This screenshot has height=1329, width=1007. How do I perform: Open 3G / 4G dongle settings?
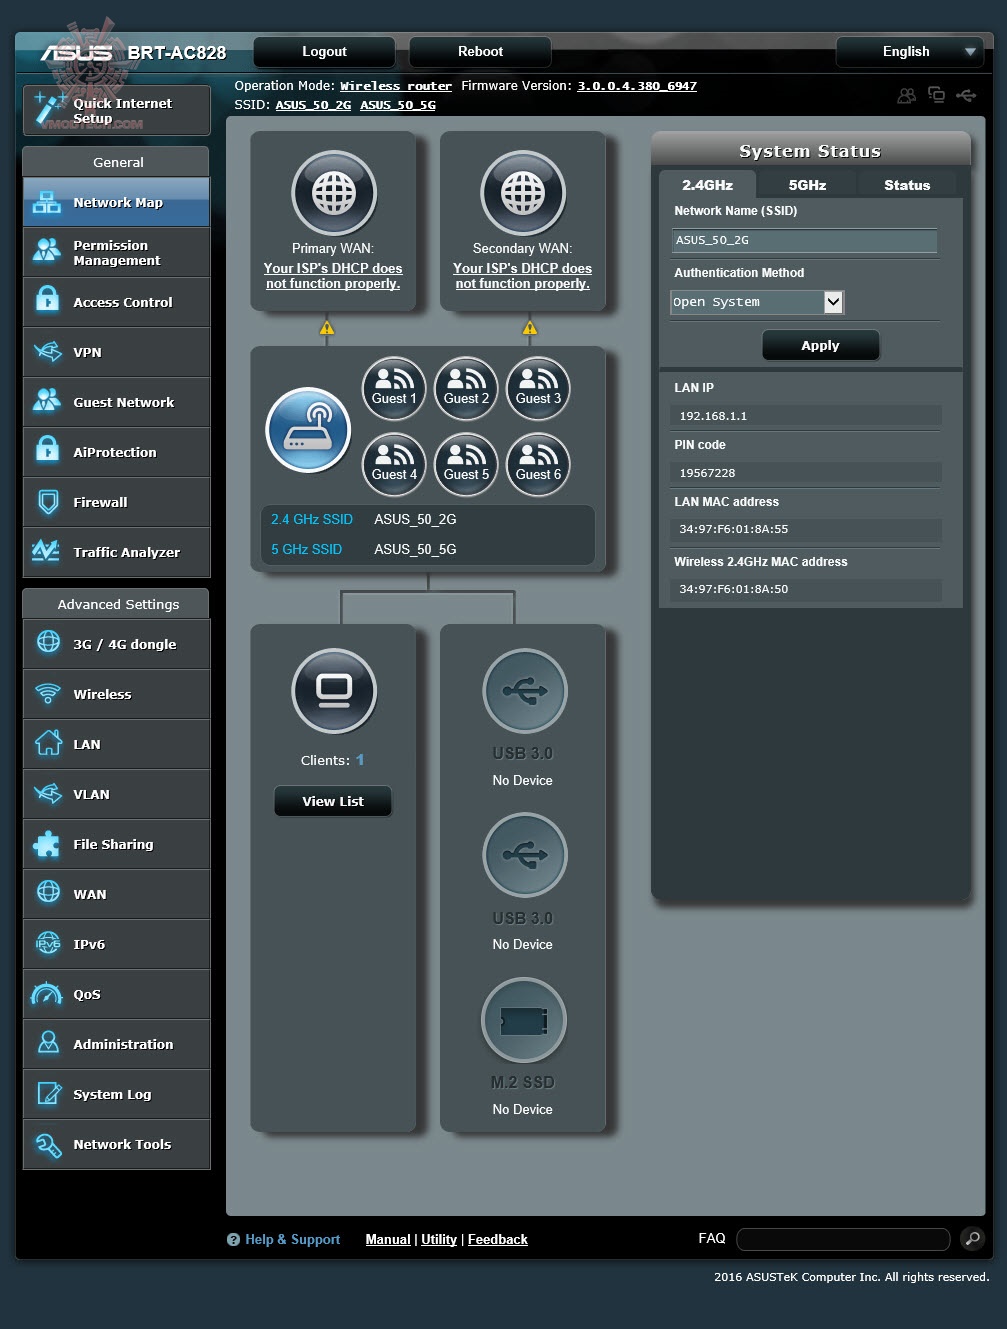[117, 644]
